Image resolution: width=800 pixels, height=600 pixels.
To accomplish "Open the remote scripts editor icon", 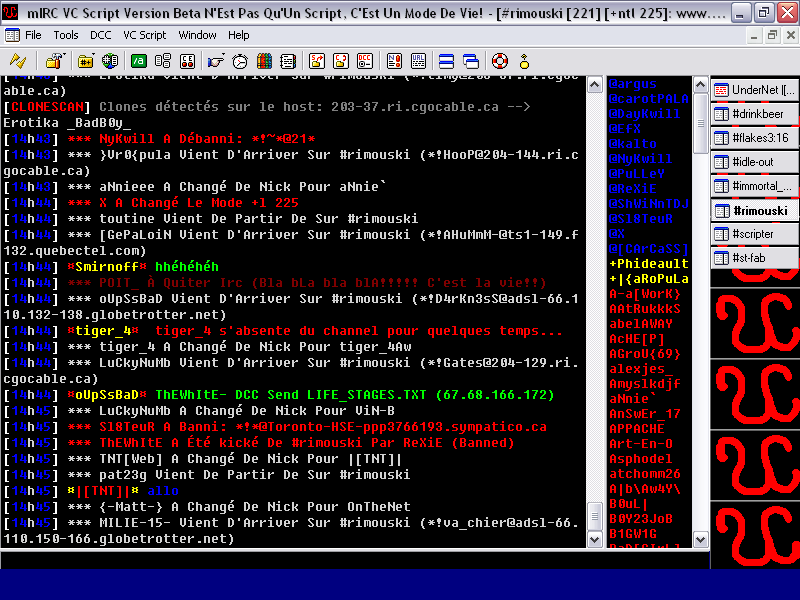I will click(187, 61).
